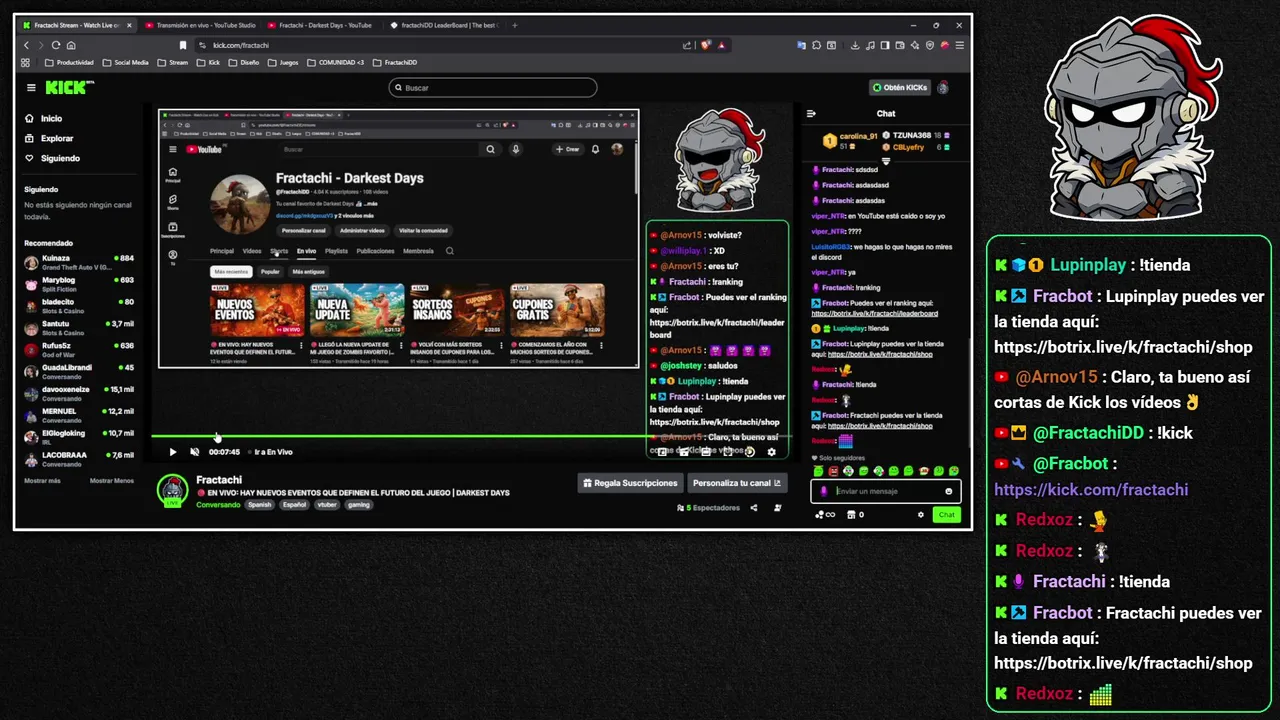The width and height of the screenshot is (1280, 720).
Task: Open the stream player settings gear
Action: click(x=771, y=452)
